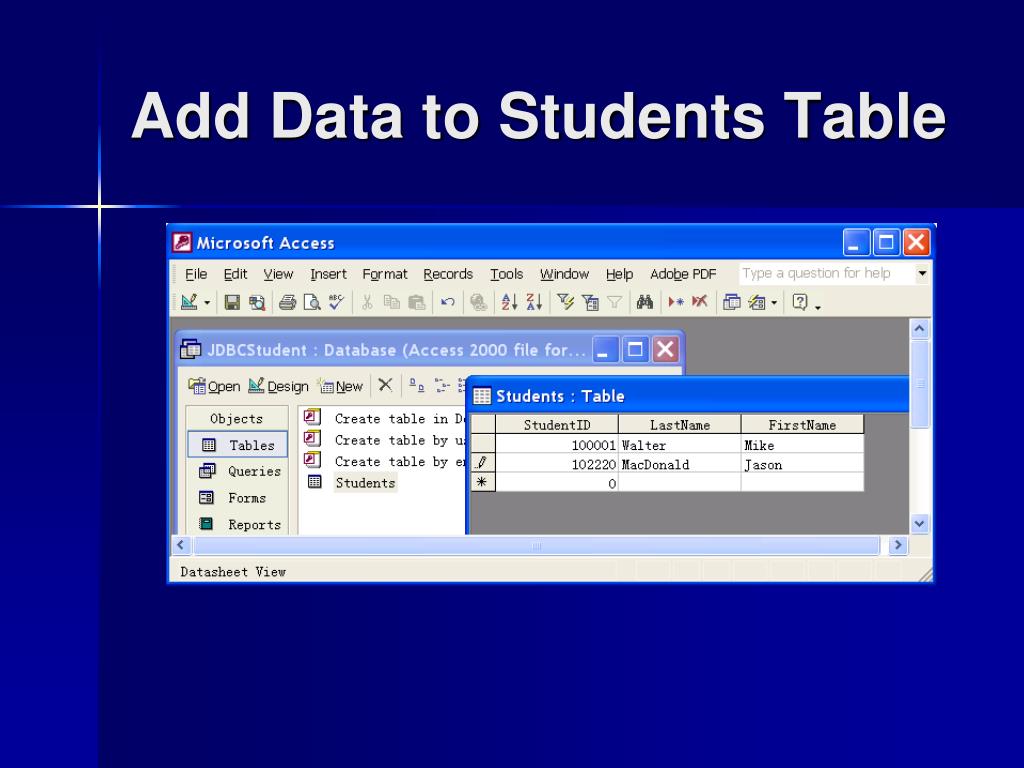Sort Descending with the Z-A icon
This screenshot has height=768, width=1024.
pos(534,302)
